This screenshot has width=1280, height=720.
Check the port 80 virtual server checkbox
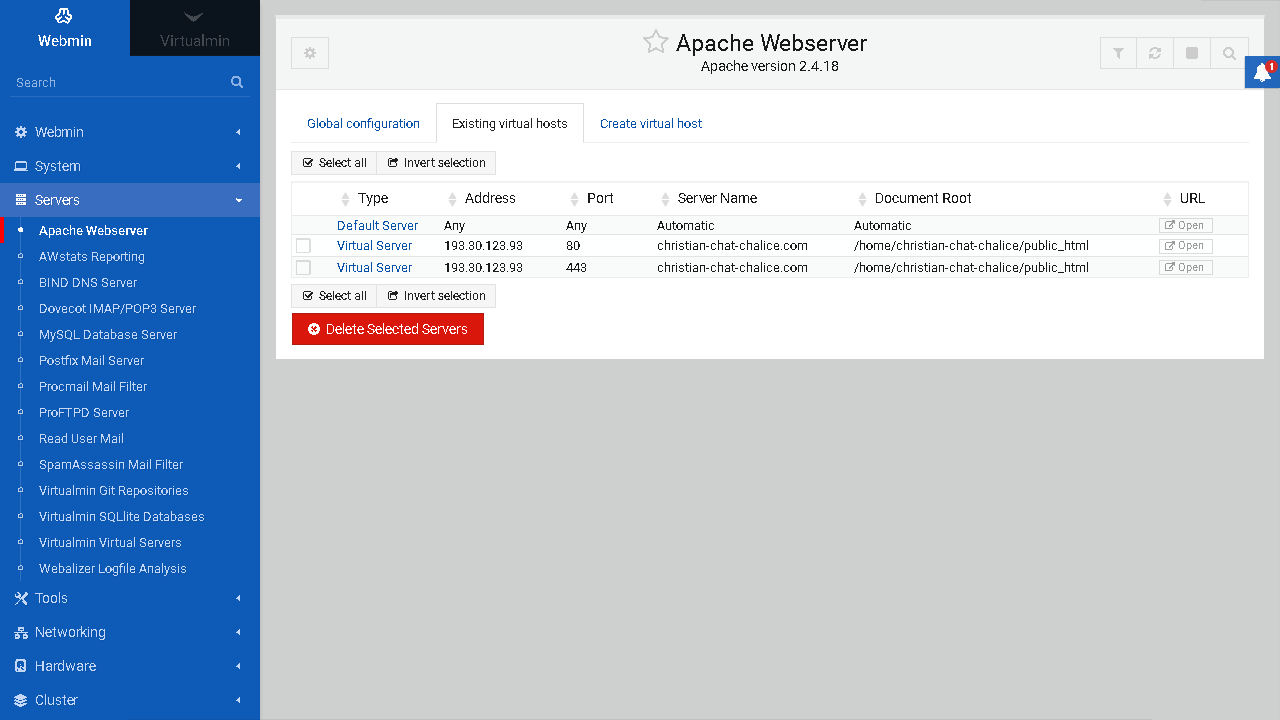303,246
